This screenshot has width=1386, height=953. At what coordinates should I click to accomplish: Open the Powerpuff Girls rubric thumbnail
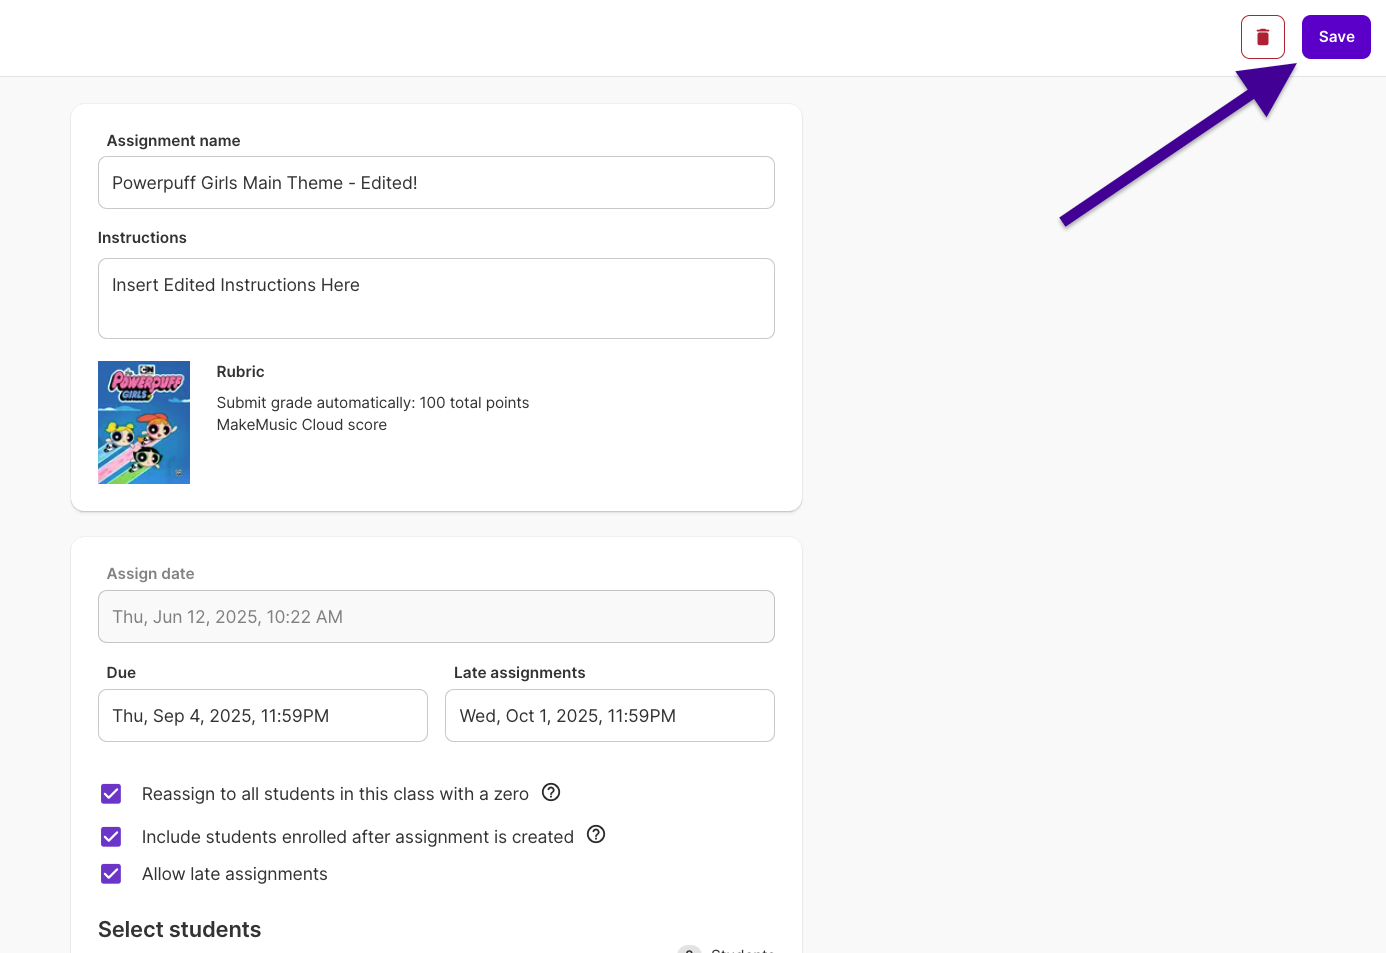click(x=143, y=422)
